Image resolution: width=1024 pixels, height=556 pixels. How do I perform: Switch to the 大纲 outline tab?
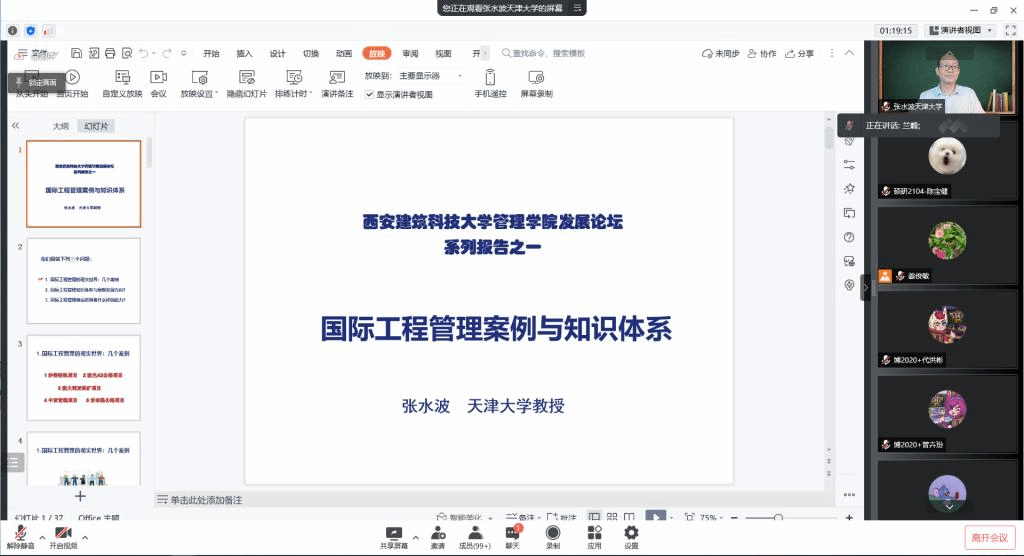[x=61, y=126]
